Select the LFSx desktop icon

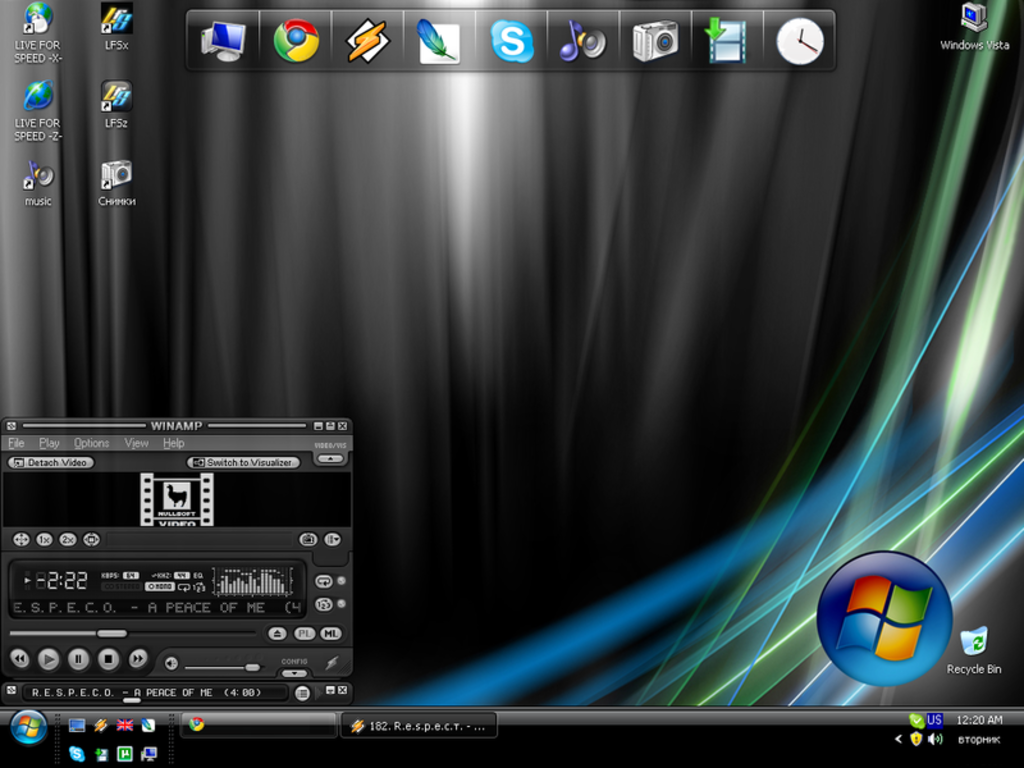pyautogui.click(x=116, y=27)
